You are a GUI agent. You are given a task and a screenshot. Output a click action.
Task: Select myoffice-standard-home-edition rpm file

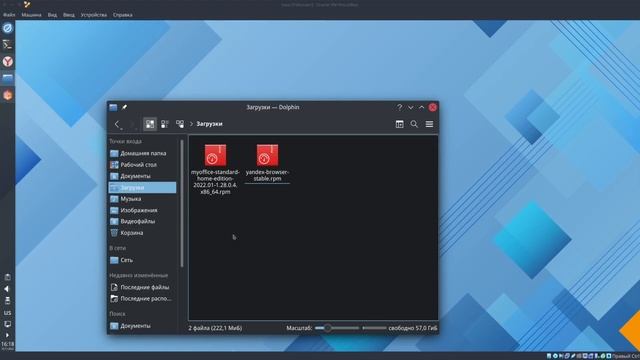(215, 169)
